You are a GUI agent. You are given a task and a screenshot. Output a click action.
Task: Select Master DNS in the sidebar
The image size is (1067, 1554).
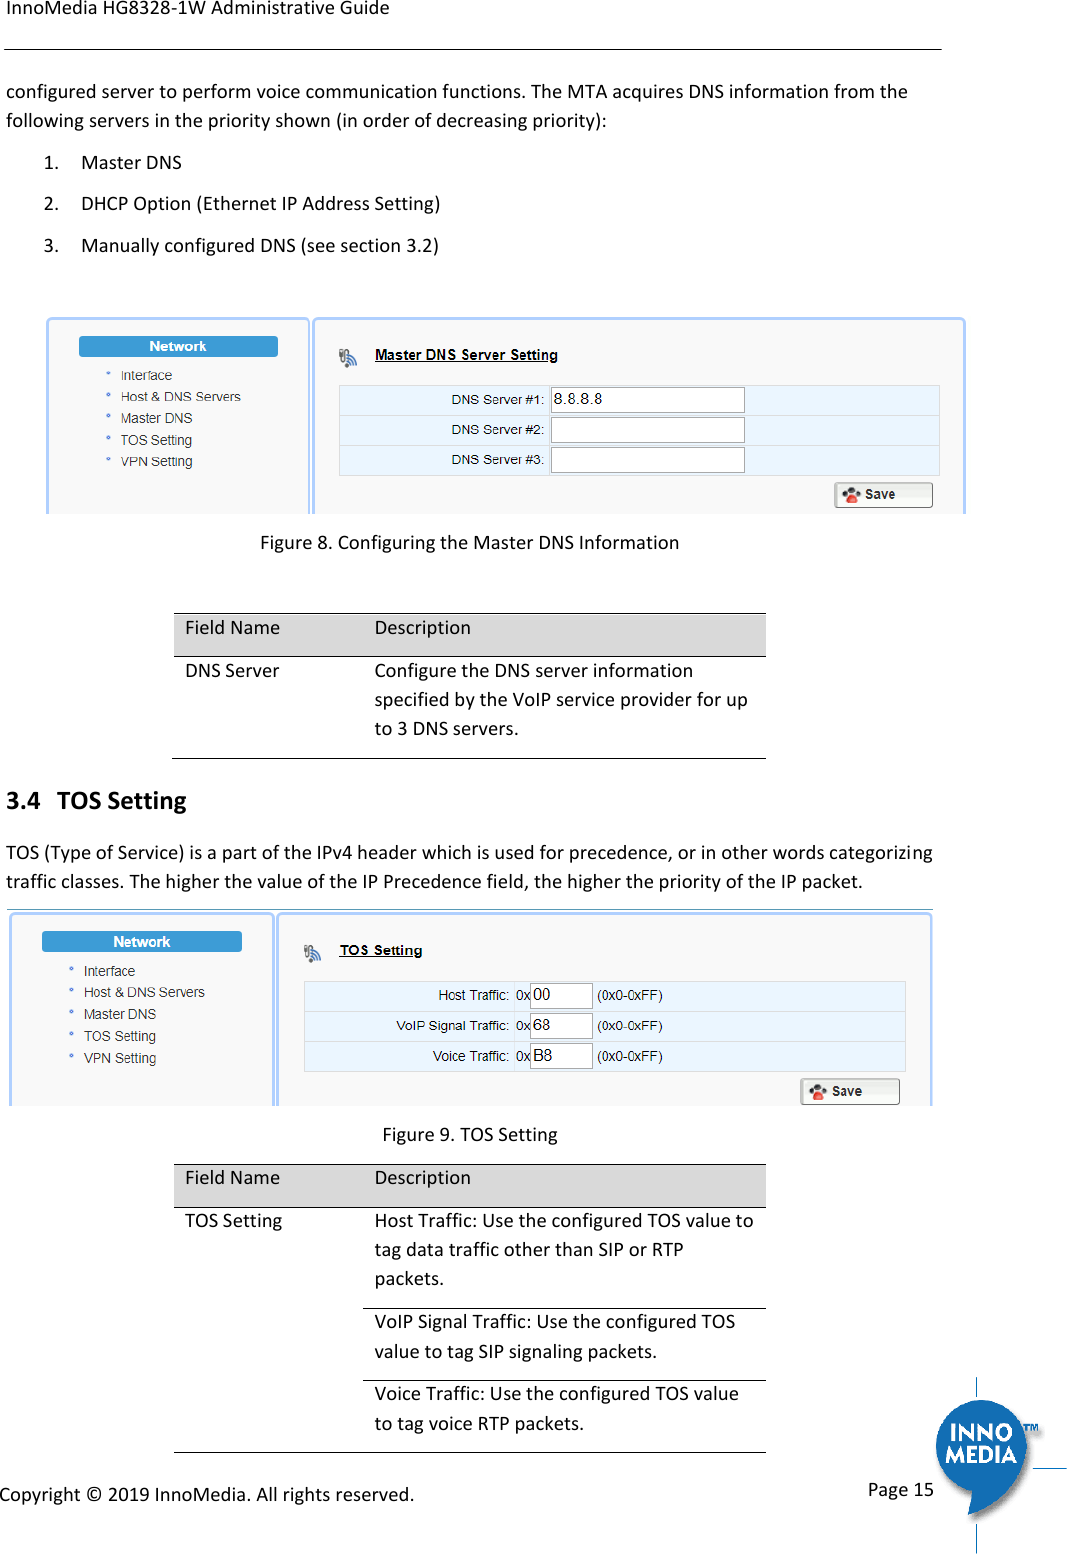[x=156, y=417]
